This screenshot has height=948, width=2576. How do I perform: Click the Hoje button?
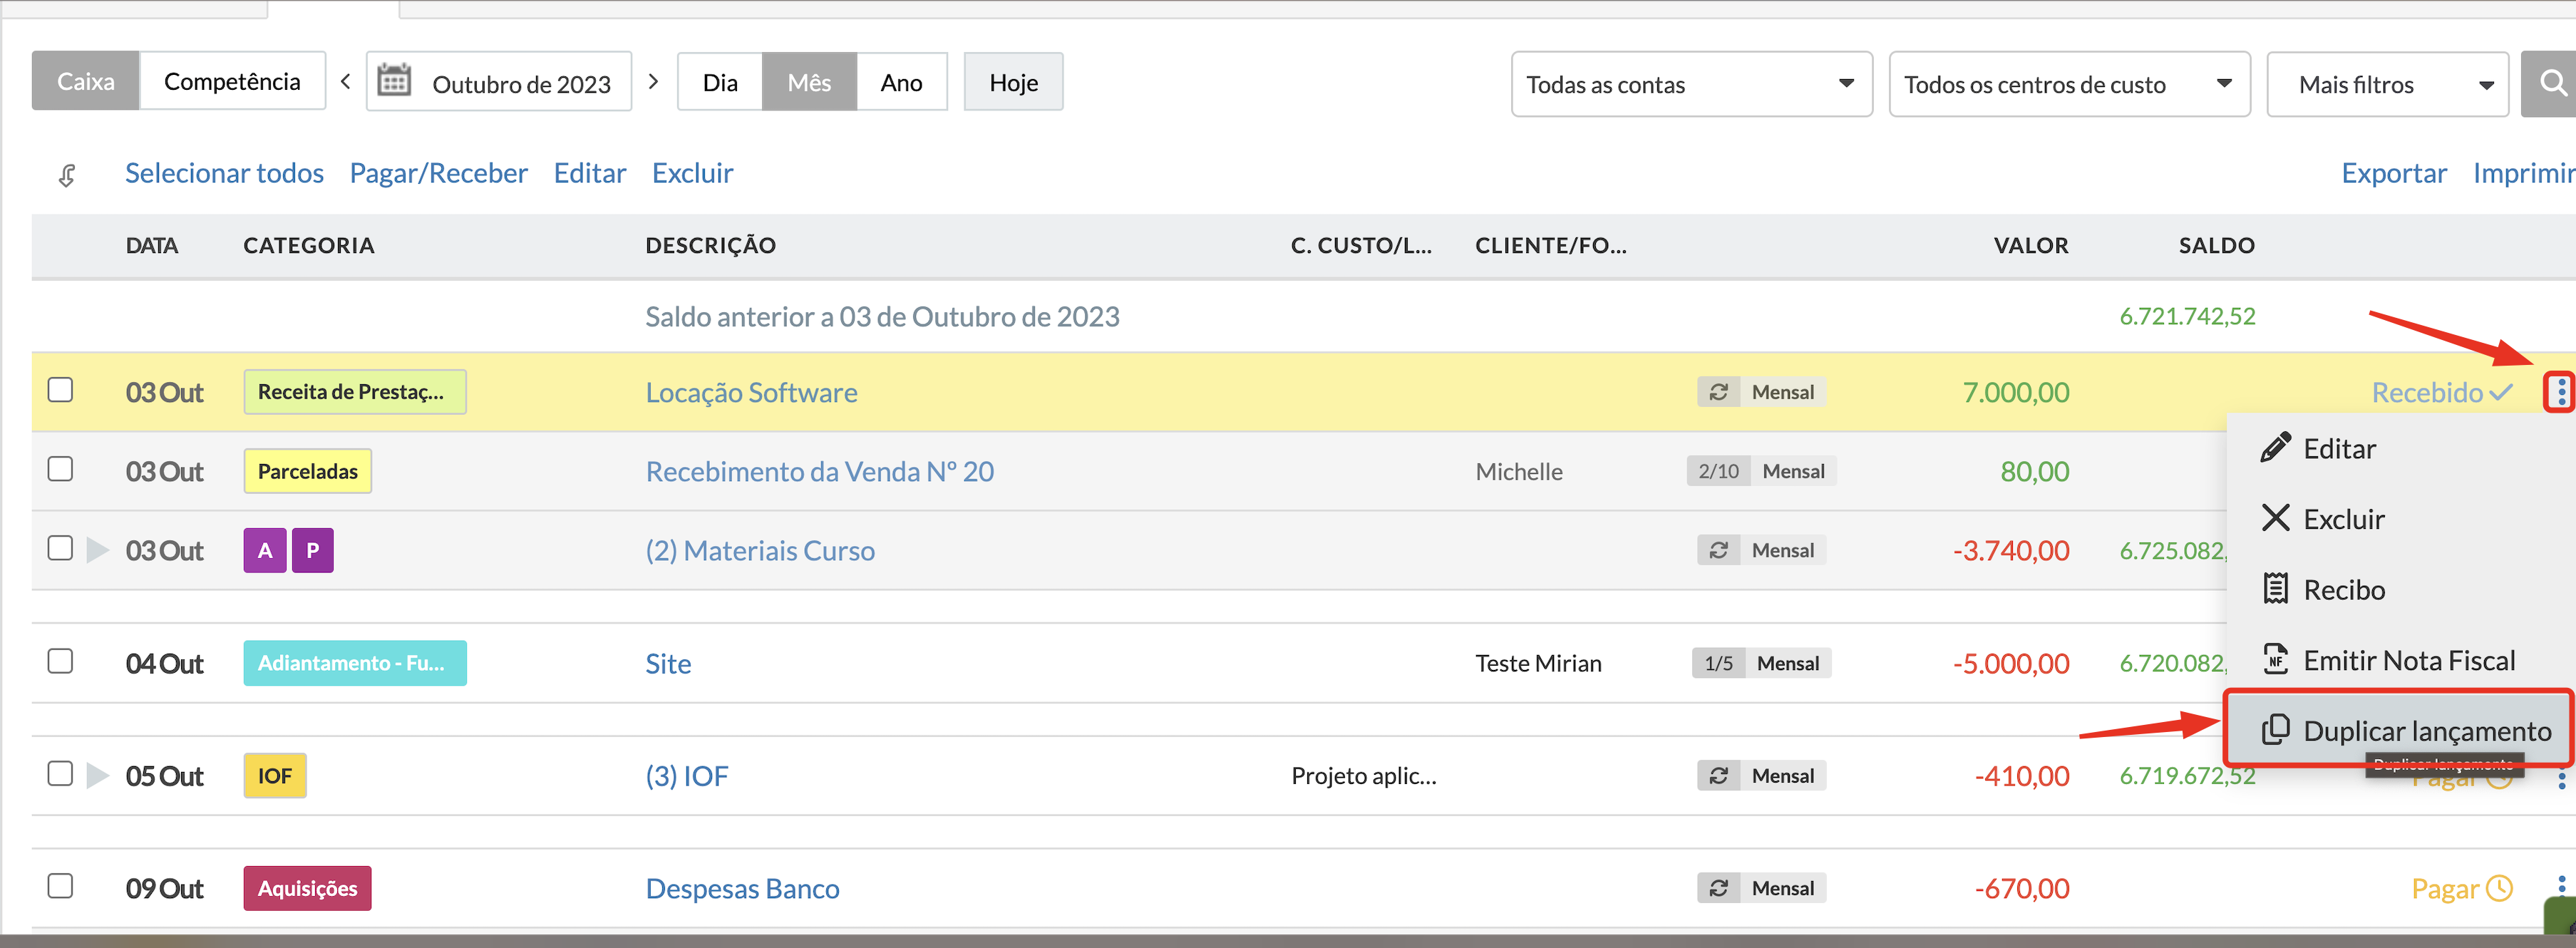coord(1012,82)
